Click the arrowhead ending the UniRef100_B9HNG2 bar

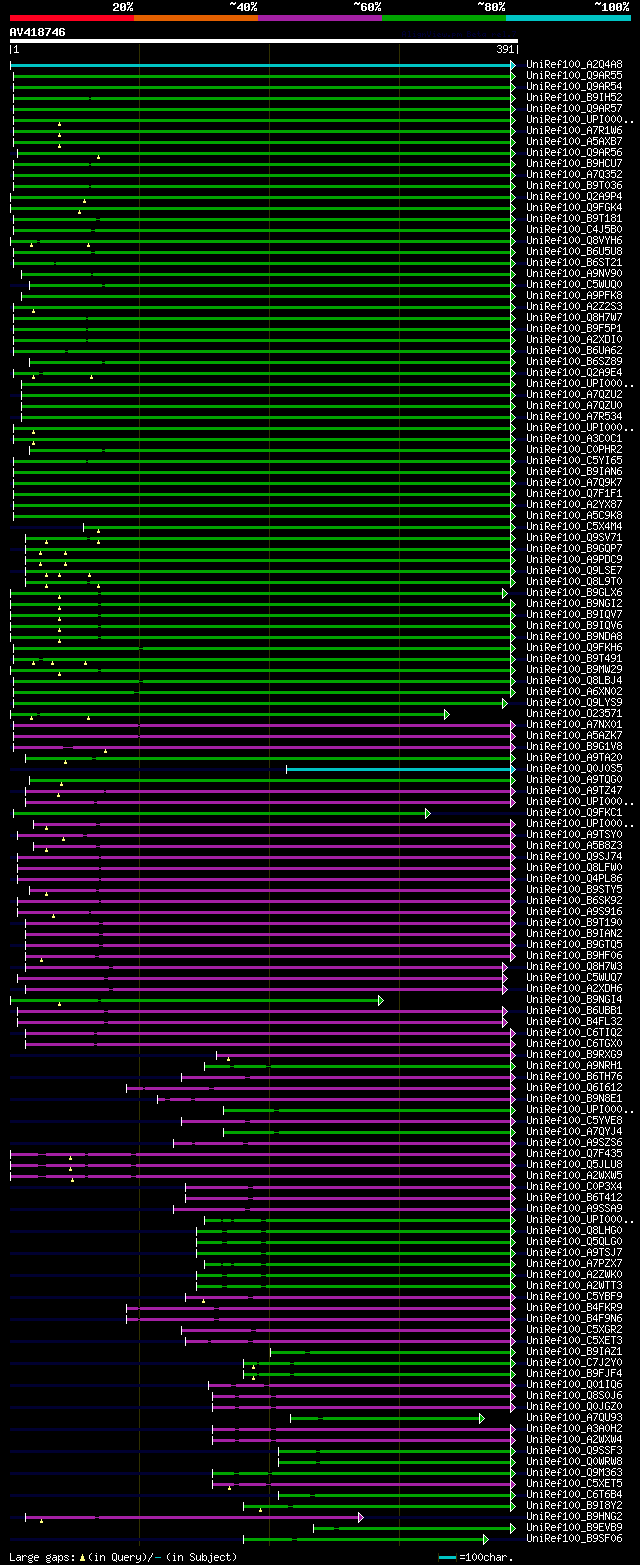click(x=361, y=1517)
